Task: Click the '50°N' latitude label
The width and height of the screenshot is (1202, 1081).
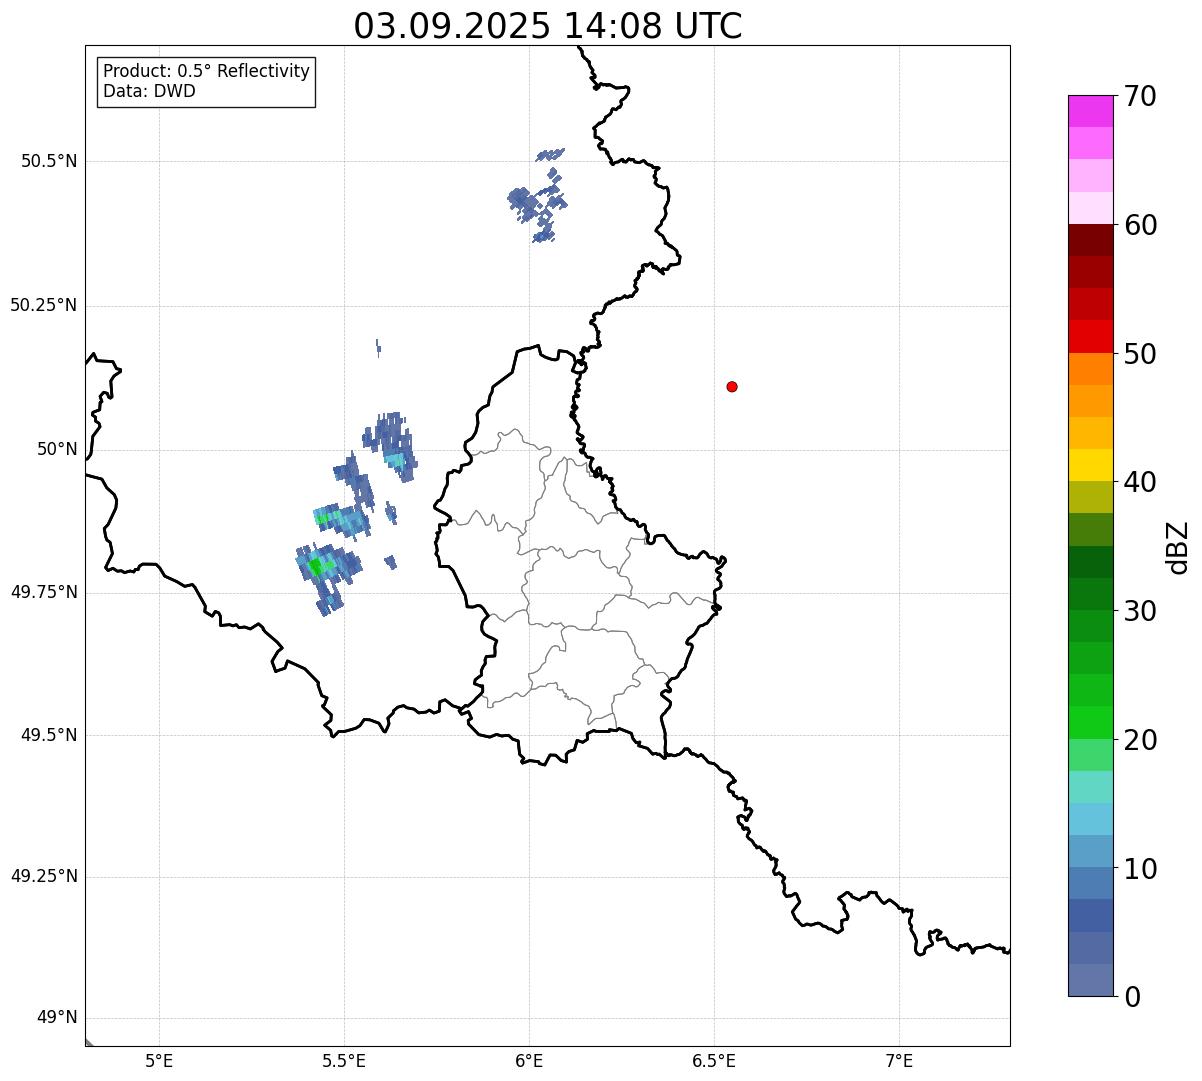Action: pyautogui.click(x=57, y=449)
